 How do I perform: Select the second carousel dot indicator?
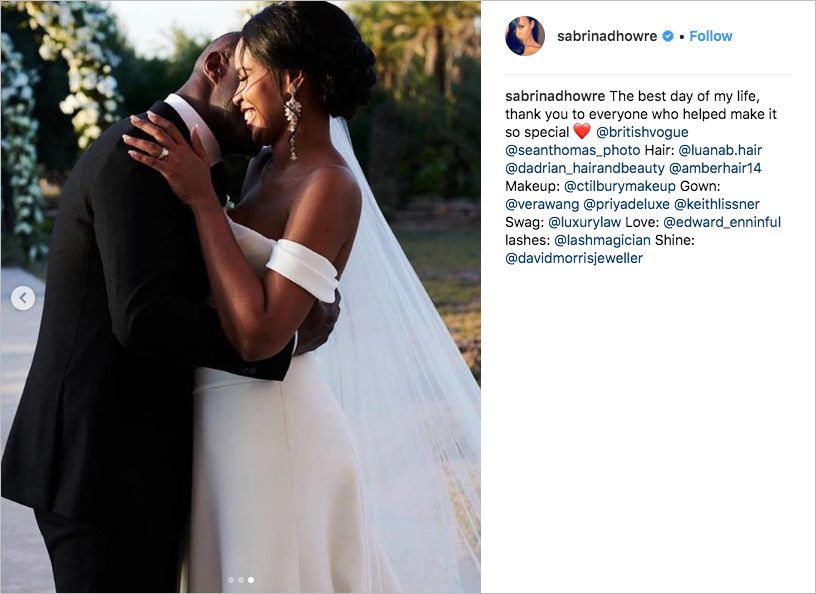click(241, 579)
